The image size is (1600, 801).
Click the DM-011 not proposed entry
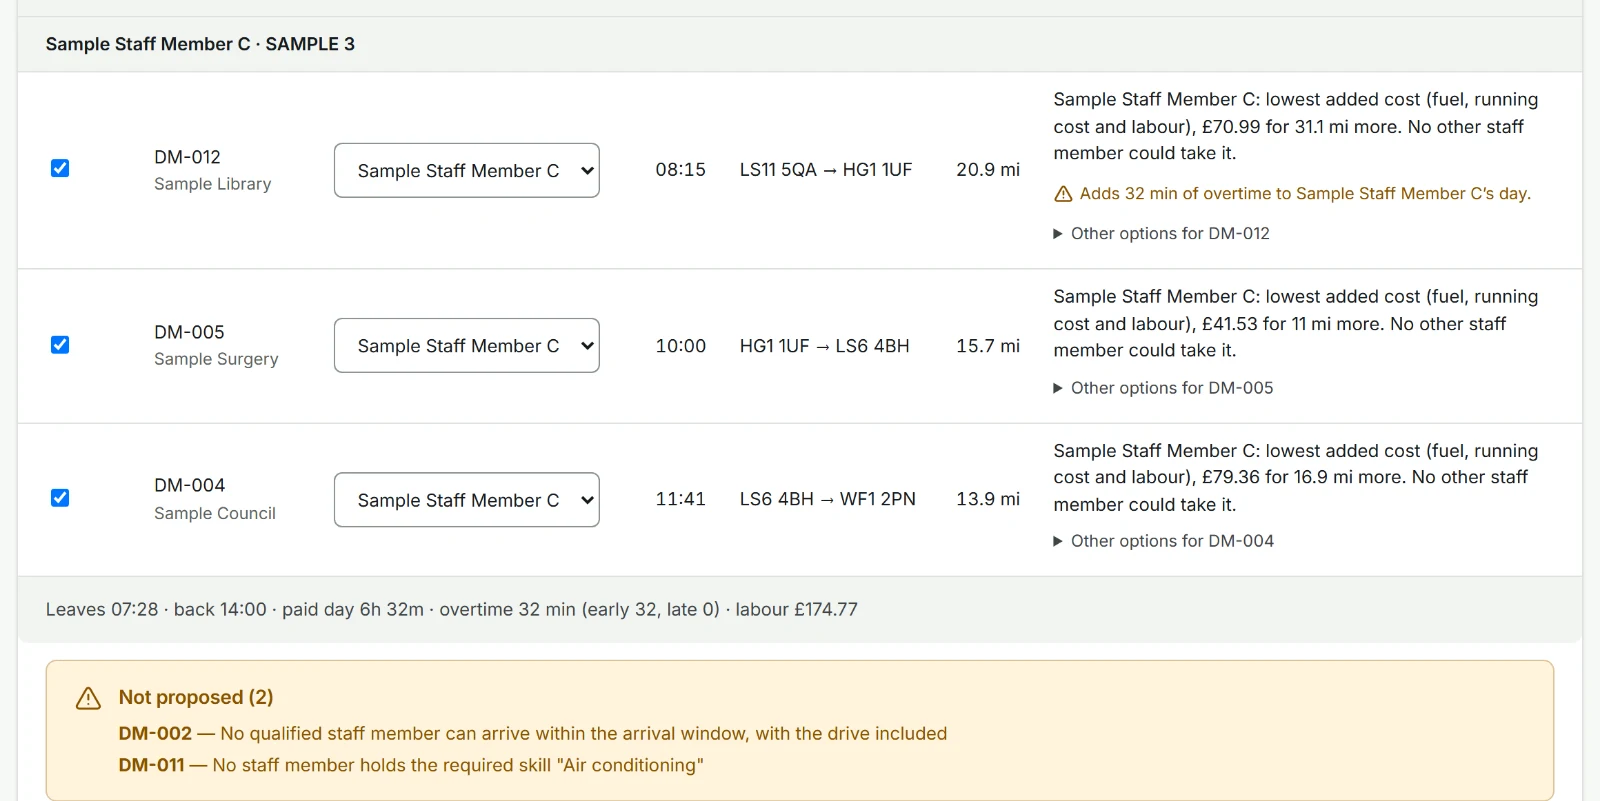coord(411,765)
